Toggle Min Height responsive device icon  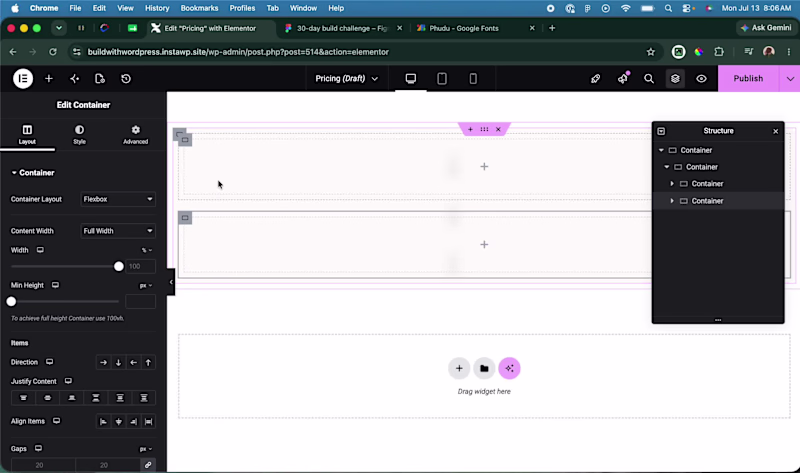tap(56, 285)
